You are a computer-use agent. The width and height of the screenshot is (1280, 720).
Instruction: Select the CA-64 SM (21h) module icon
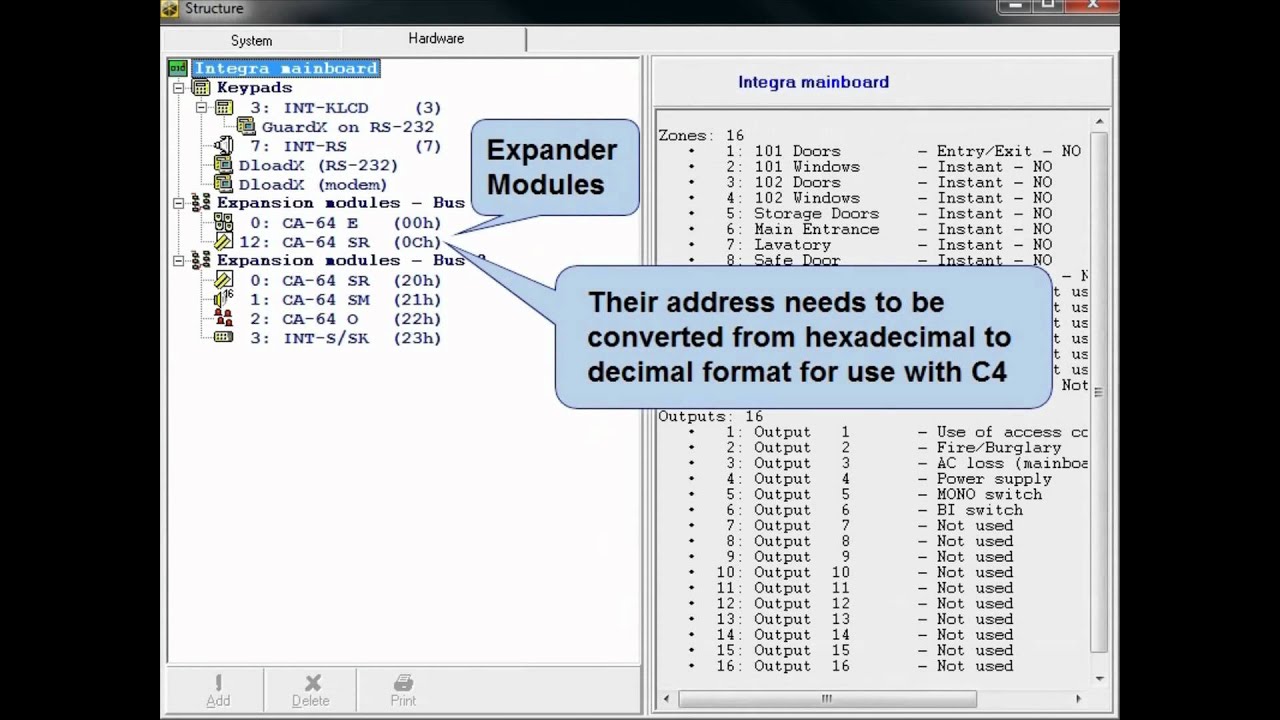(x=223, y=299)
